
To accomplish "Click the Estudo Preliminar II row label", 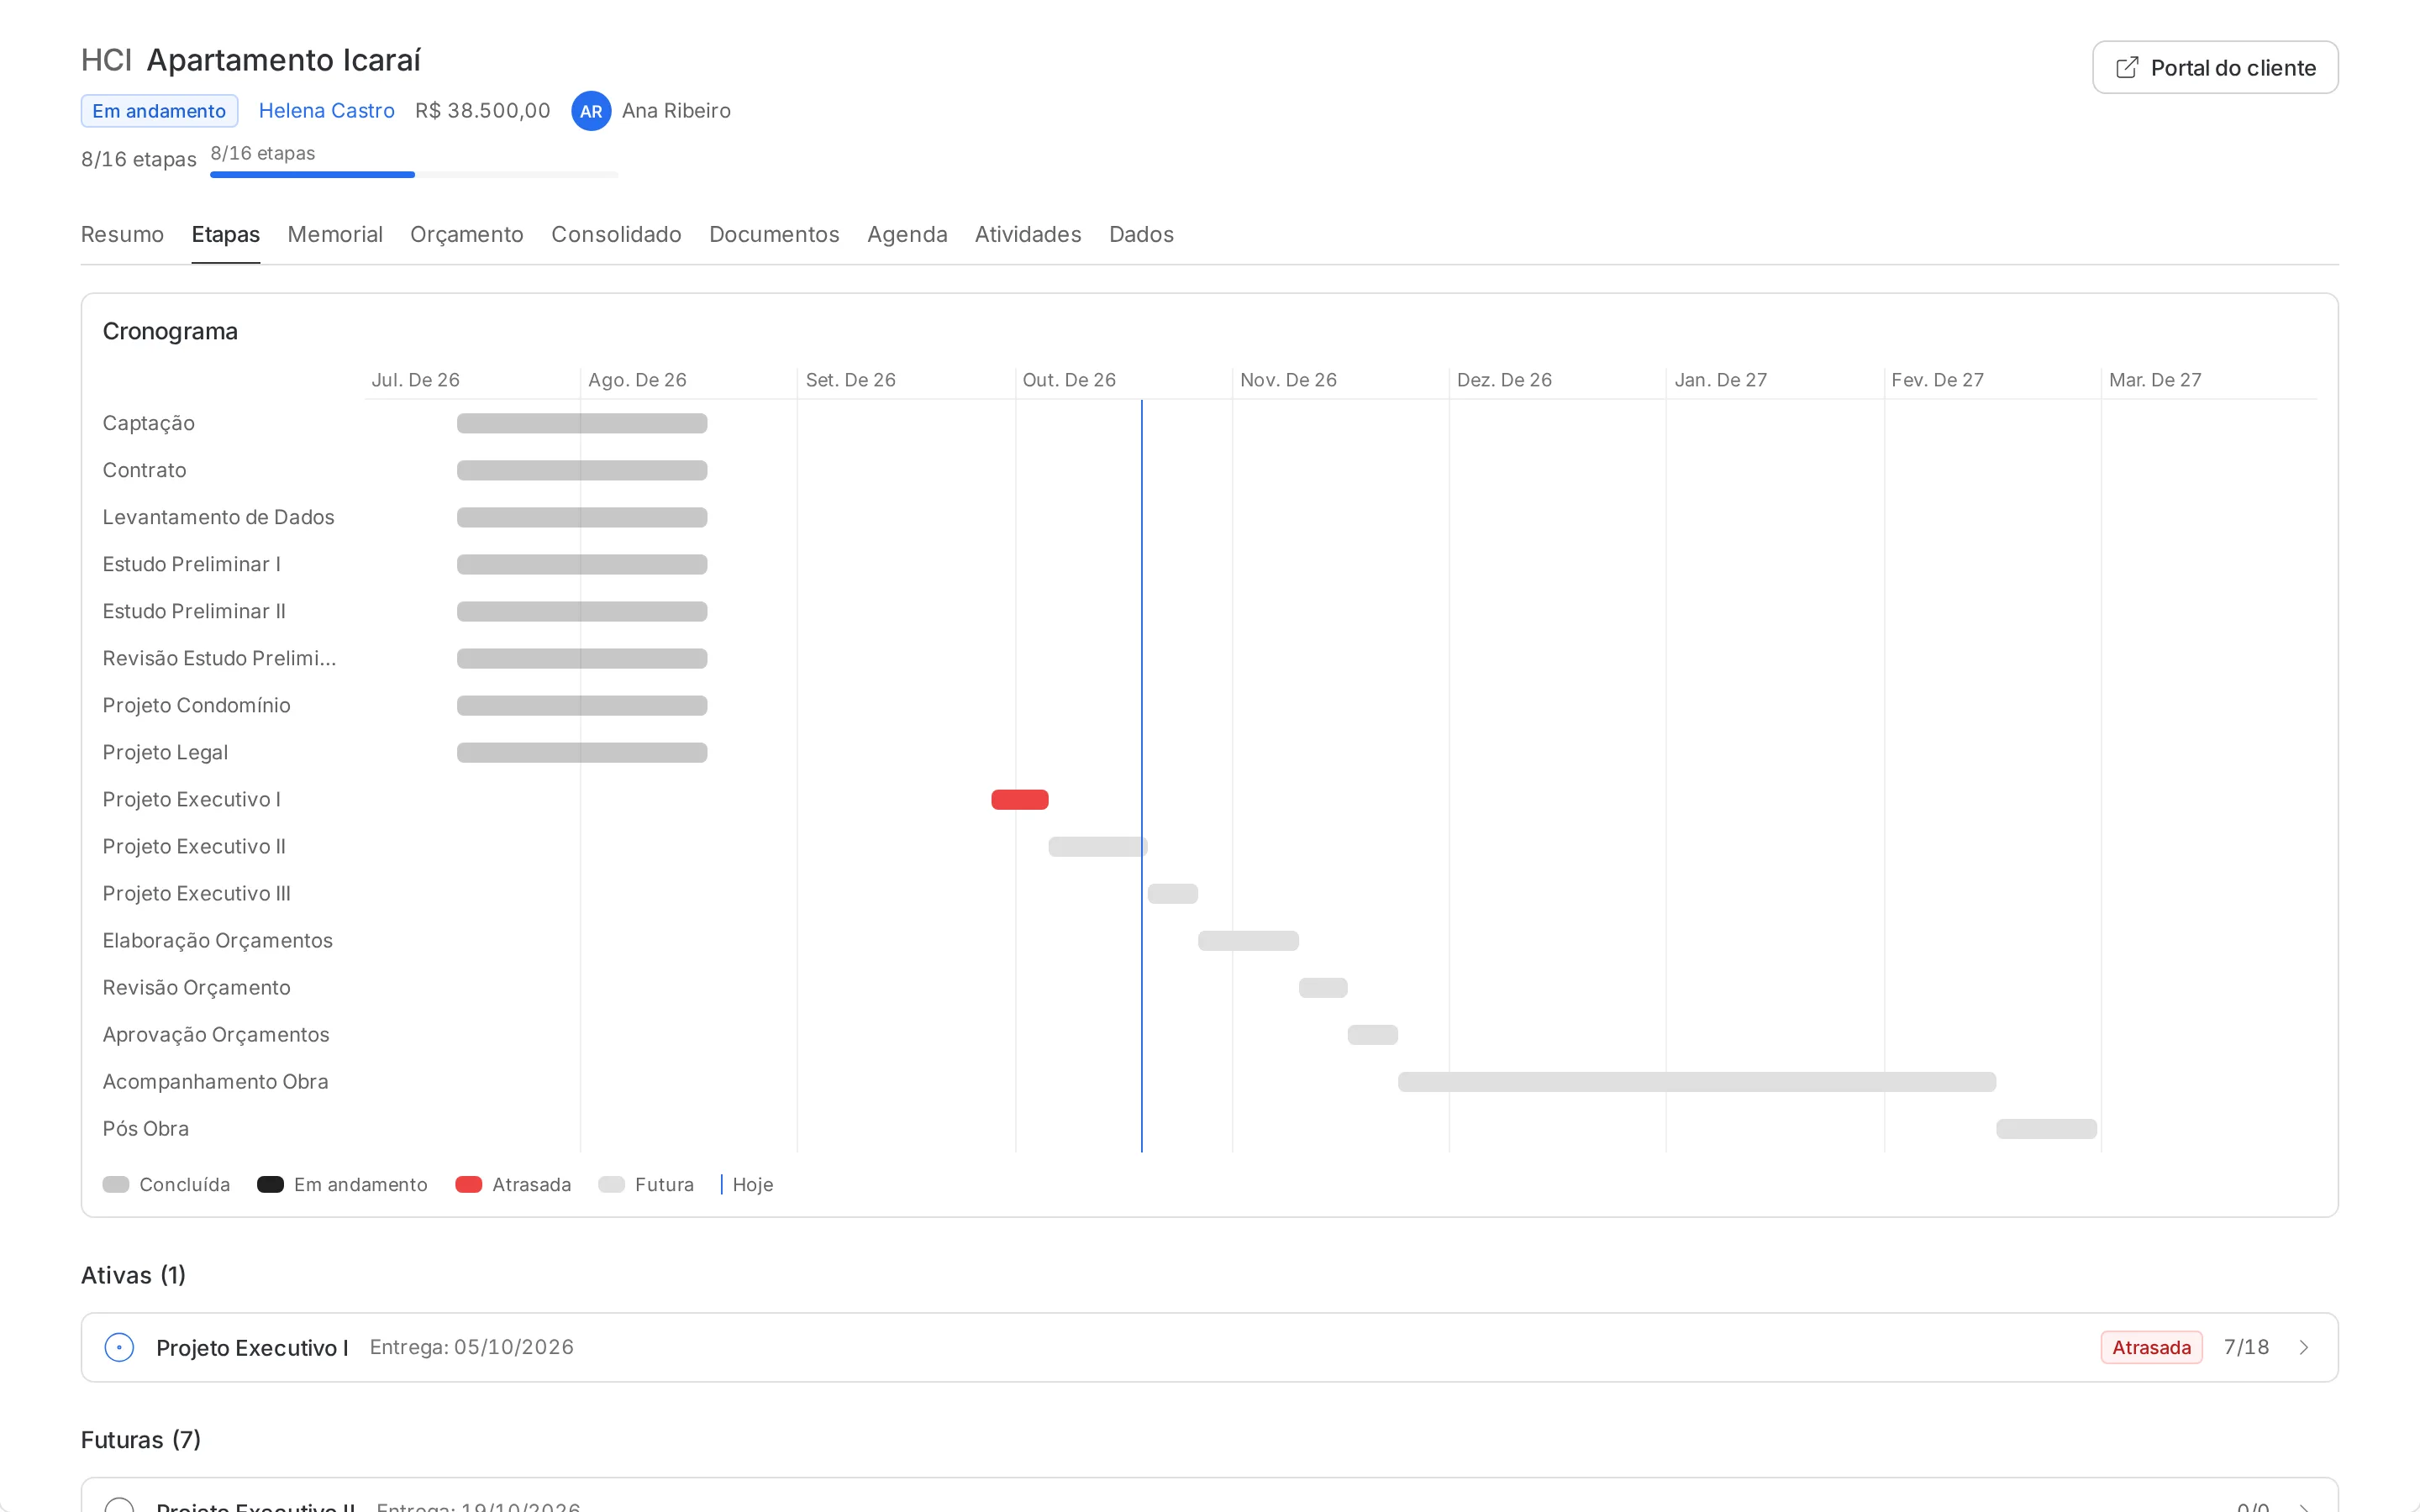I will (194, 611).
